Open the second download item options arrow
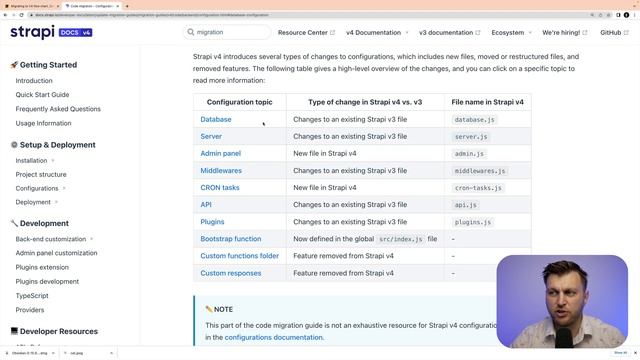Image resolution: width=640 pixels, height=360 pixels. tap(111, 353)
